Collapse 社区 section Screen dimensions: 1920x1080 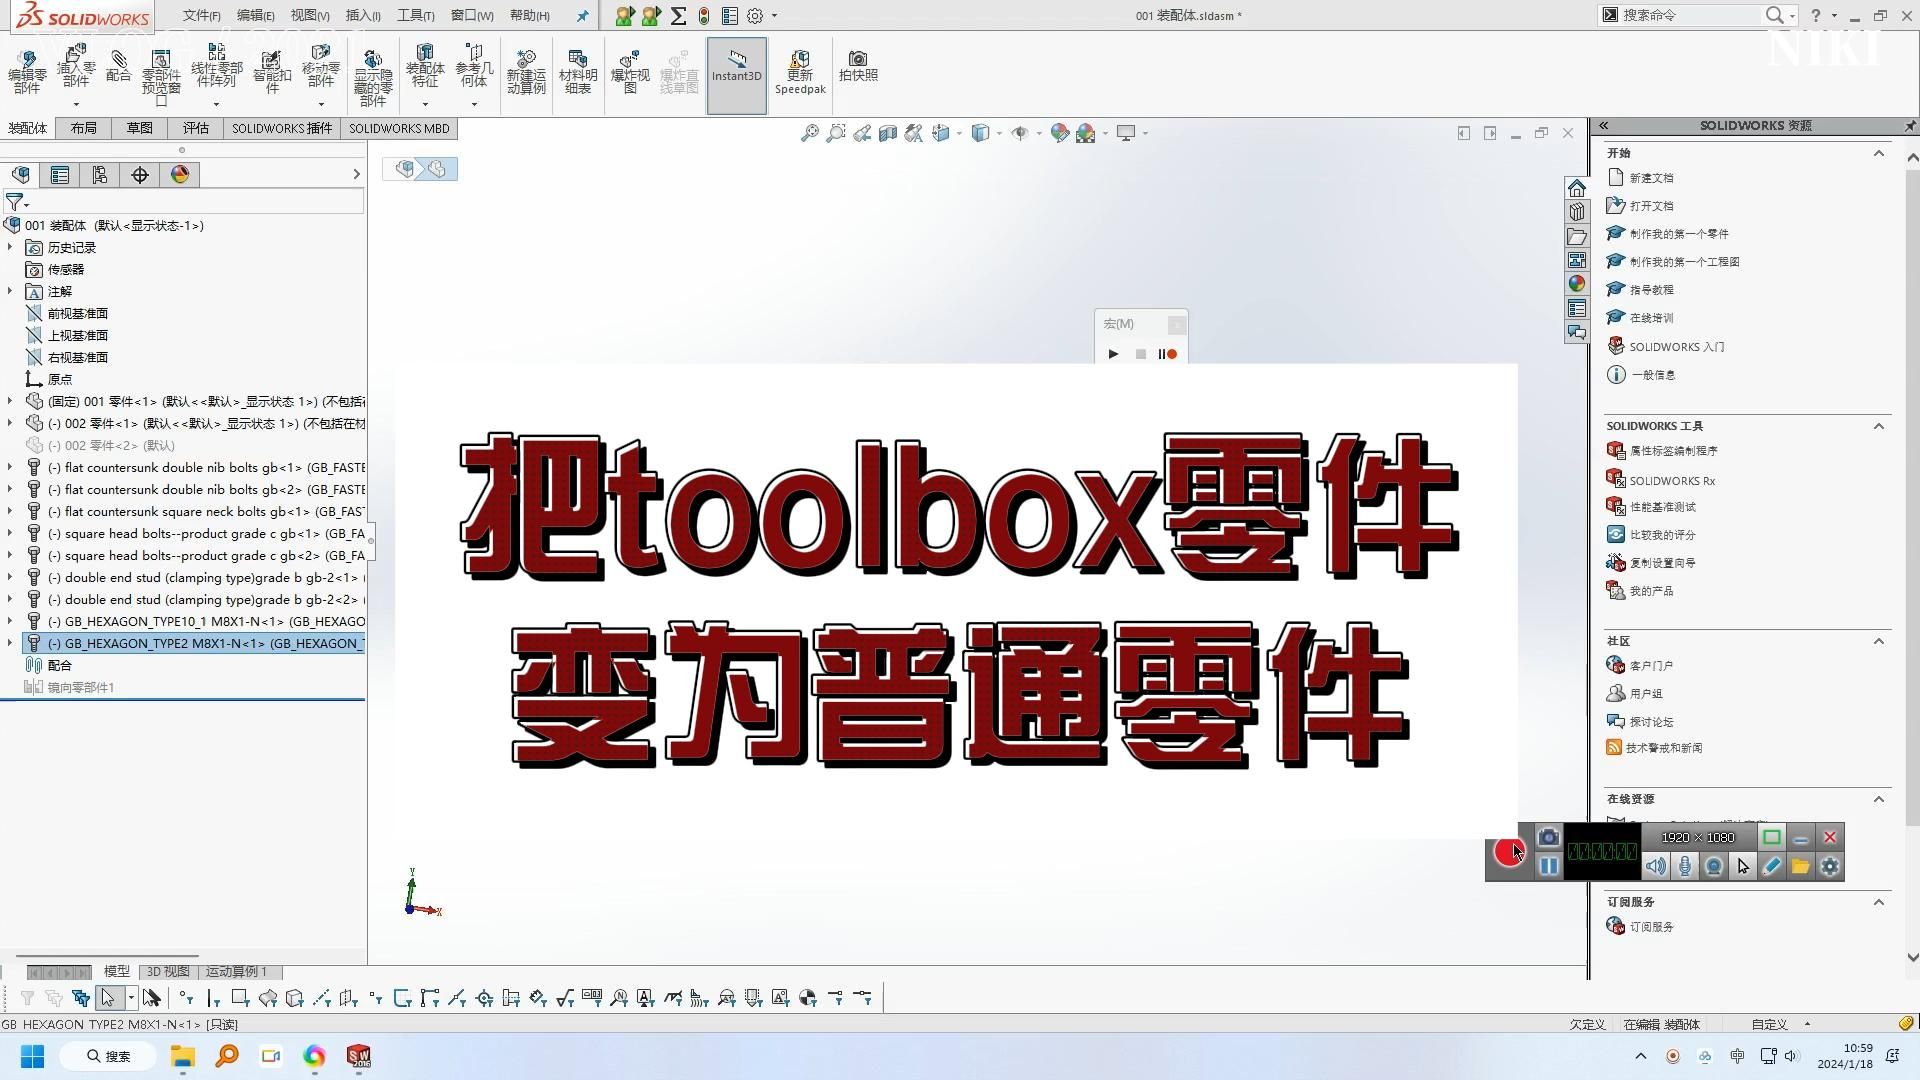pyautogui.click(x=1879, y=641)
